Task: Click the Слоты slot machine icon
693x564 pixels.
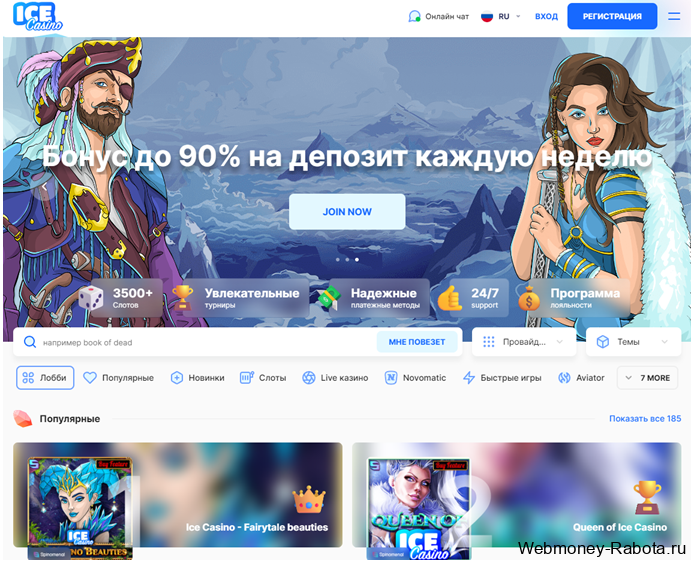Action: tap(246, 377)
